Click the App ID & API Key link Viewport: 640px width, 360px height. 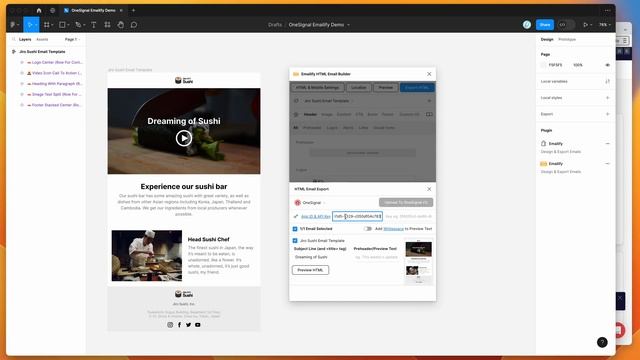(316, 216)
